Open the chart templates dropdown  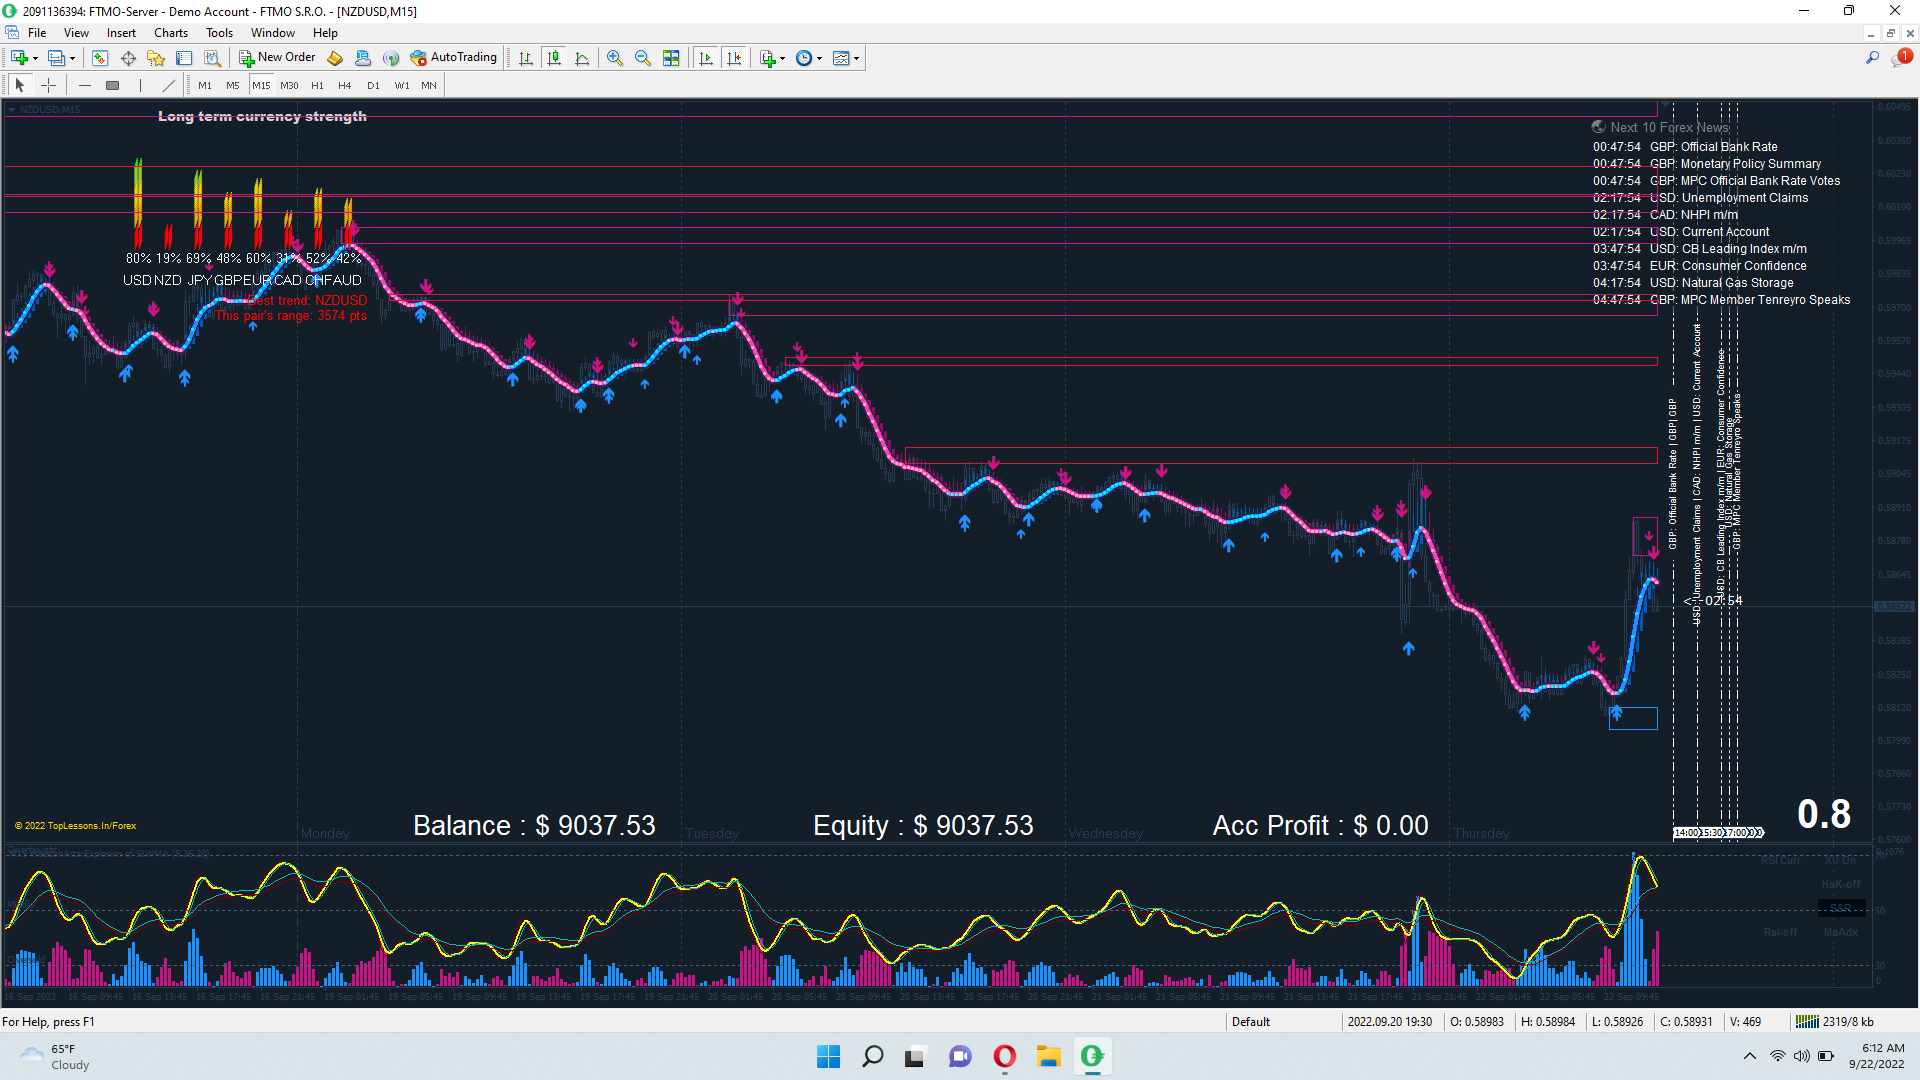(856, 58)
